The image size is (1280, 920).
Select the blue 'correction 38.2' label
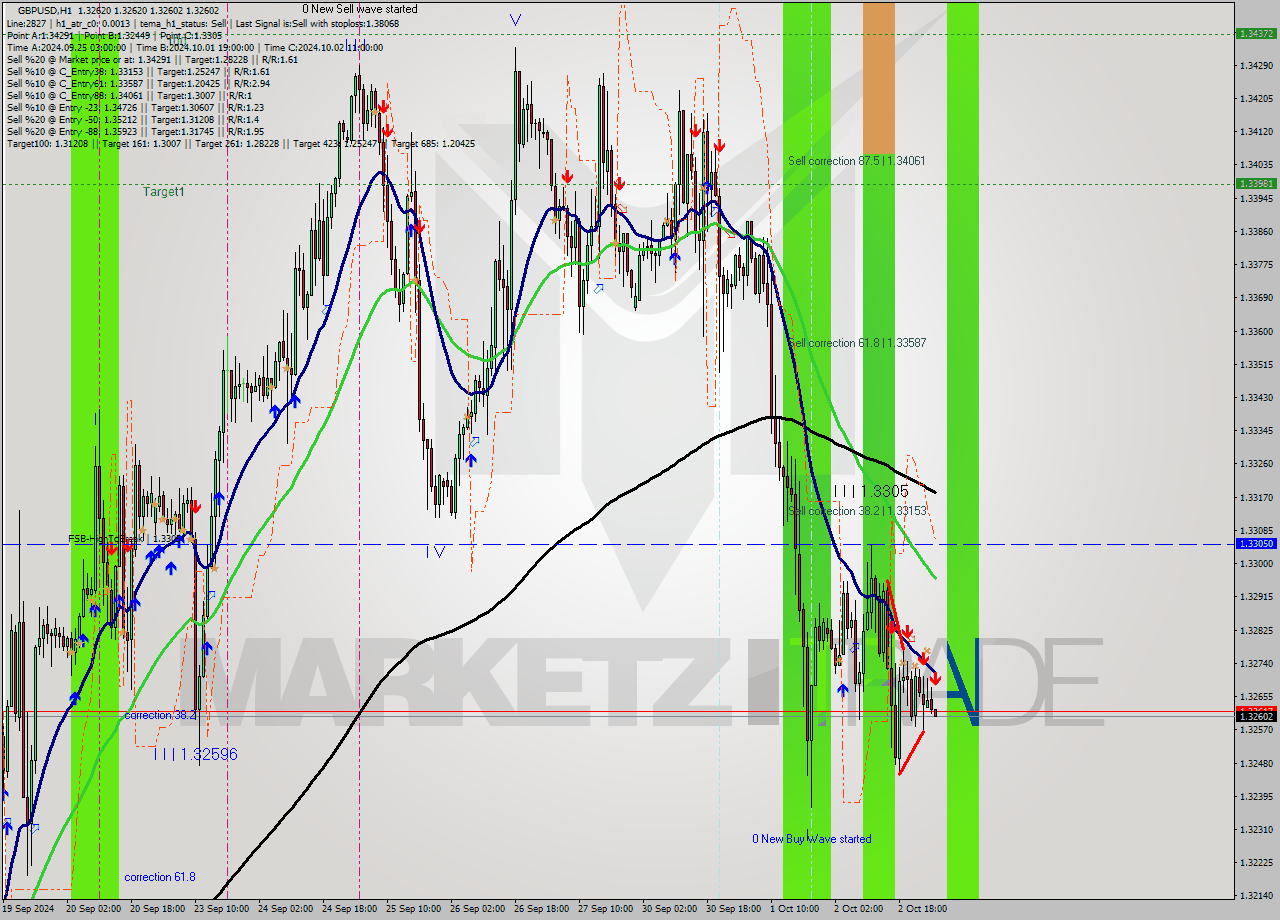[x=160, y=715]
